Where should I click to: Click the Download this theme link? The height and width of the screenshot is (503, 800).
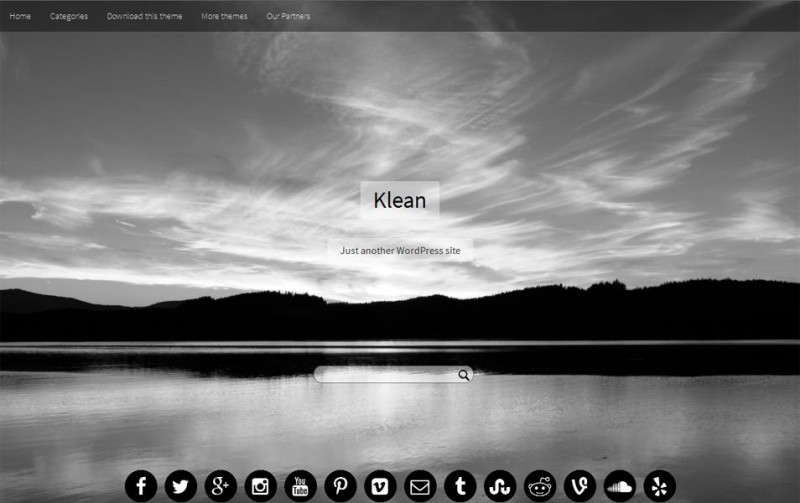click(144, 16)
